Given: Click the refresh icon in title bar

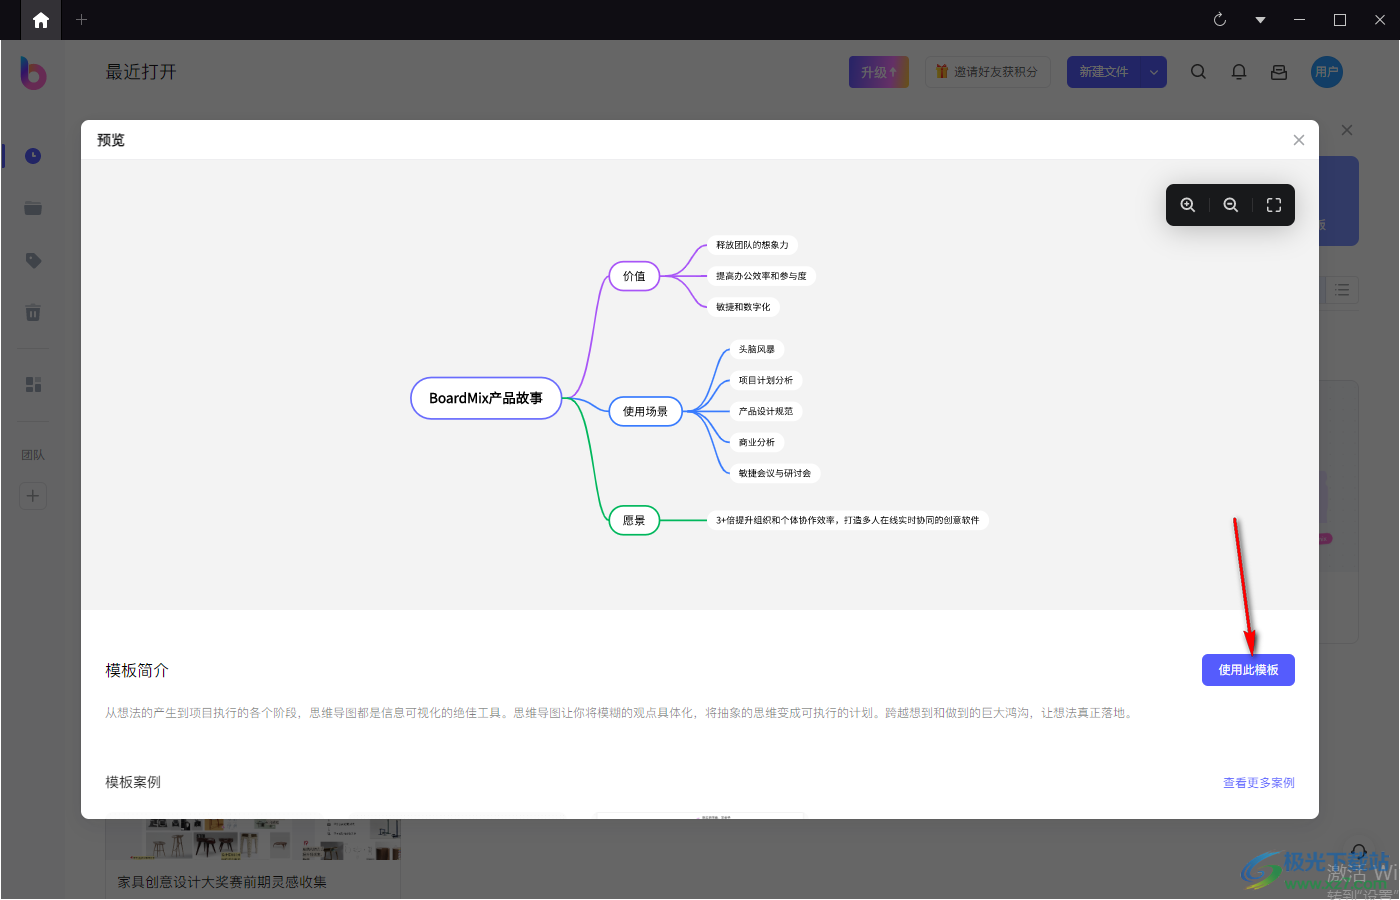Looking at the screenshot, I should [1220, 20].
